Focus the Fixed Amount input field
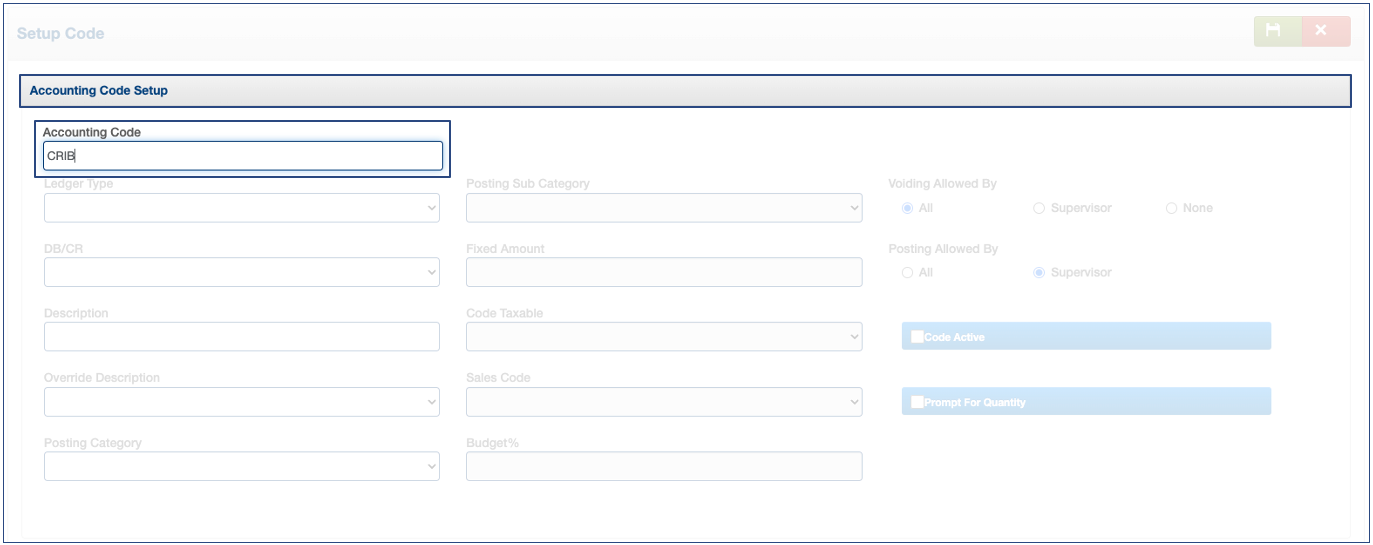The height and width of the screenshot is (545, 1373). click(663, 272)
